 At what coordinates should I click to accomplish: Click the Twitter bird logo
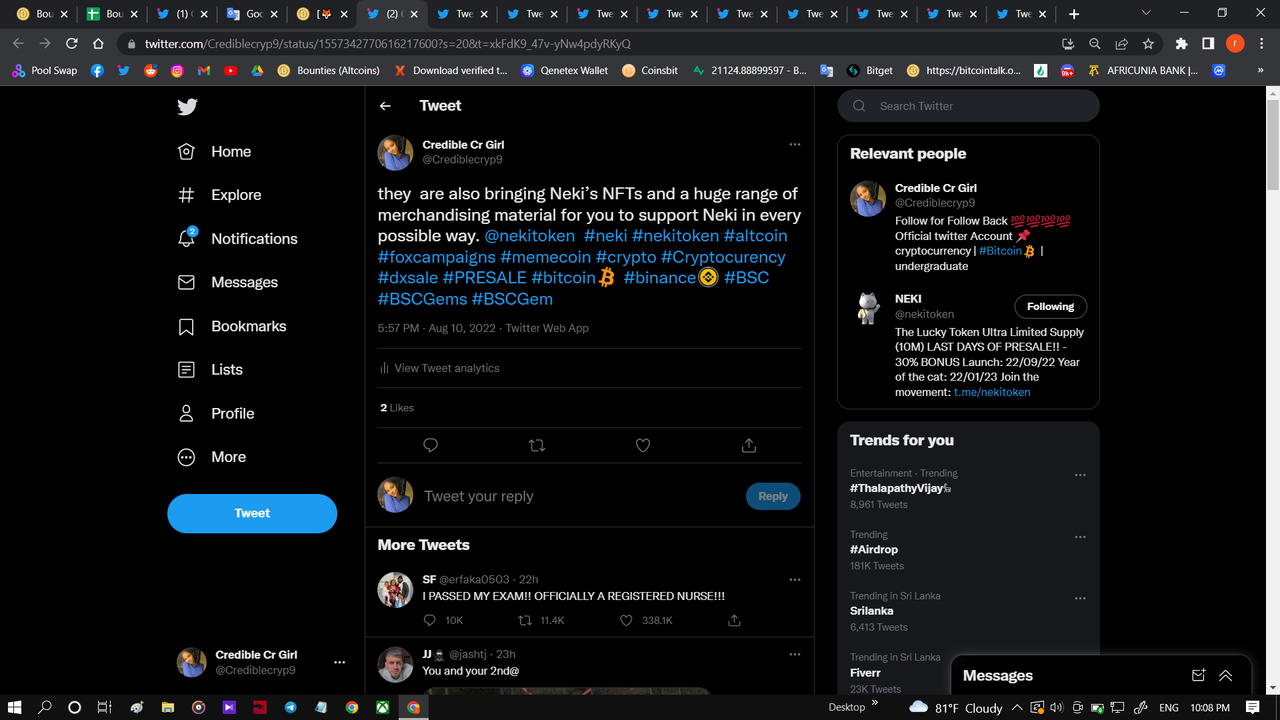[186, 107]
